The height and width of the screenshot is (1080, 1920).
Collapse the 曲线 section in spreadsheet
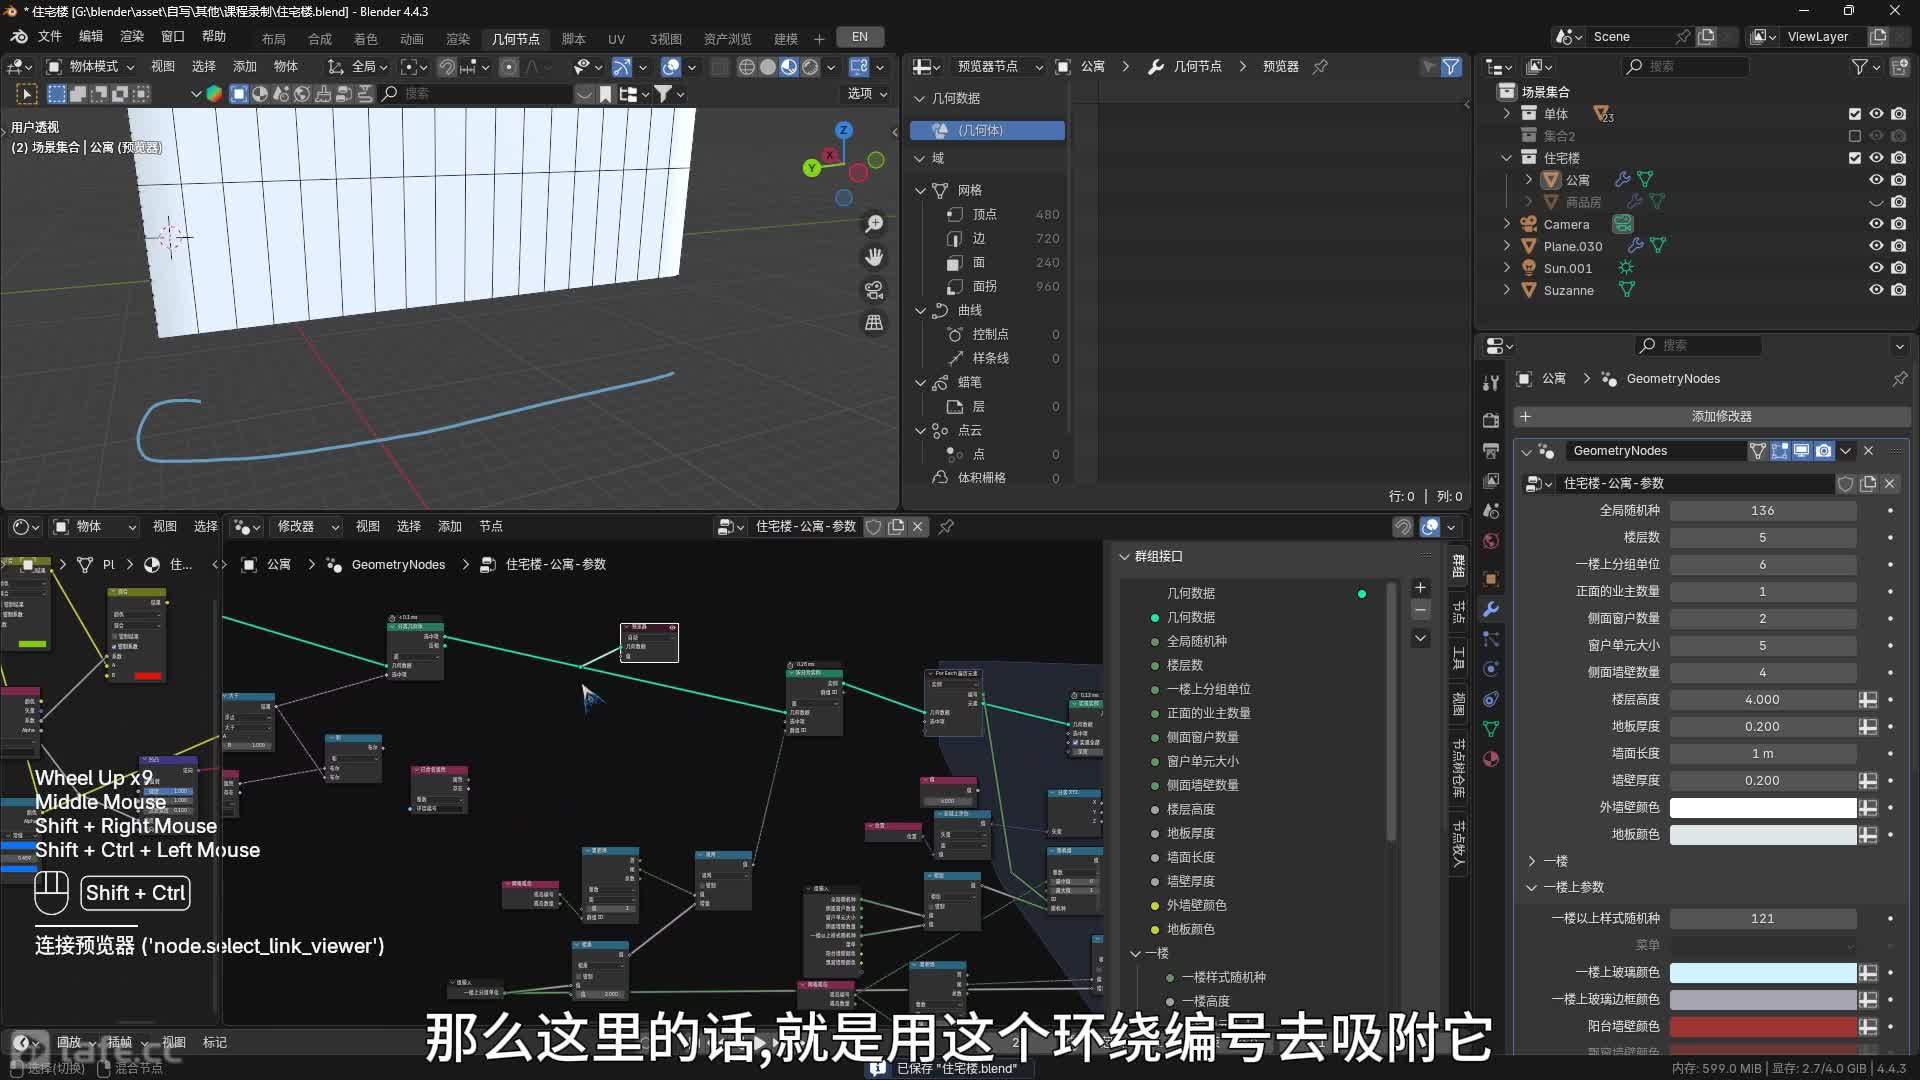coord(921,311)
